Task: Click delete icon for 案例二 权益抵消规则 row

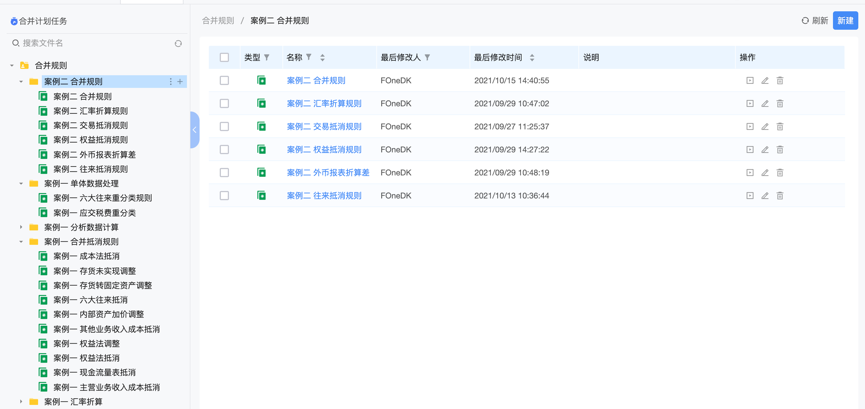Action: click(780, 150)
